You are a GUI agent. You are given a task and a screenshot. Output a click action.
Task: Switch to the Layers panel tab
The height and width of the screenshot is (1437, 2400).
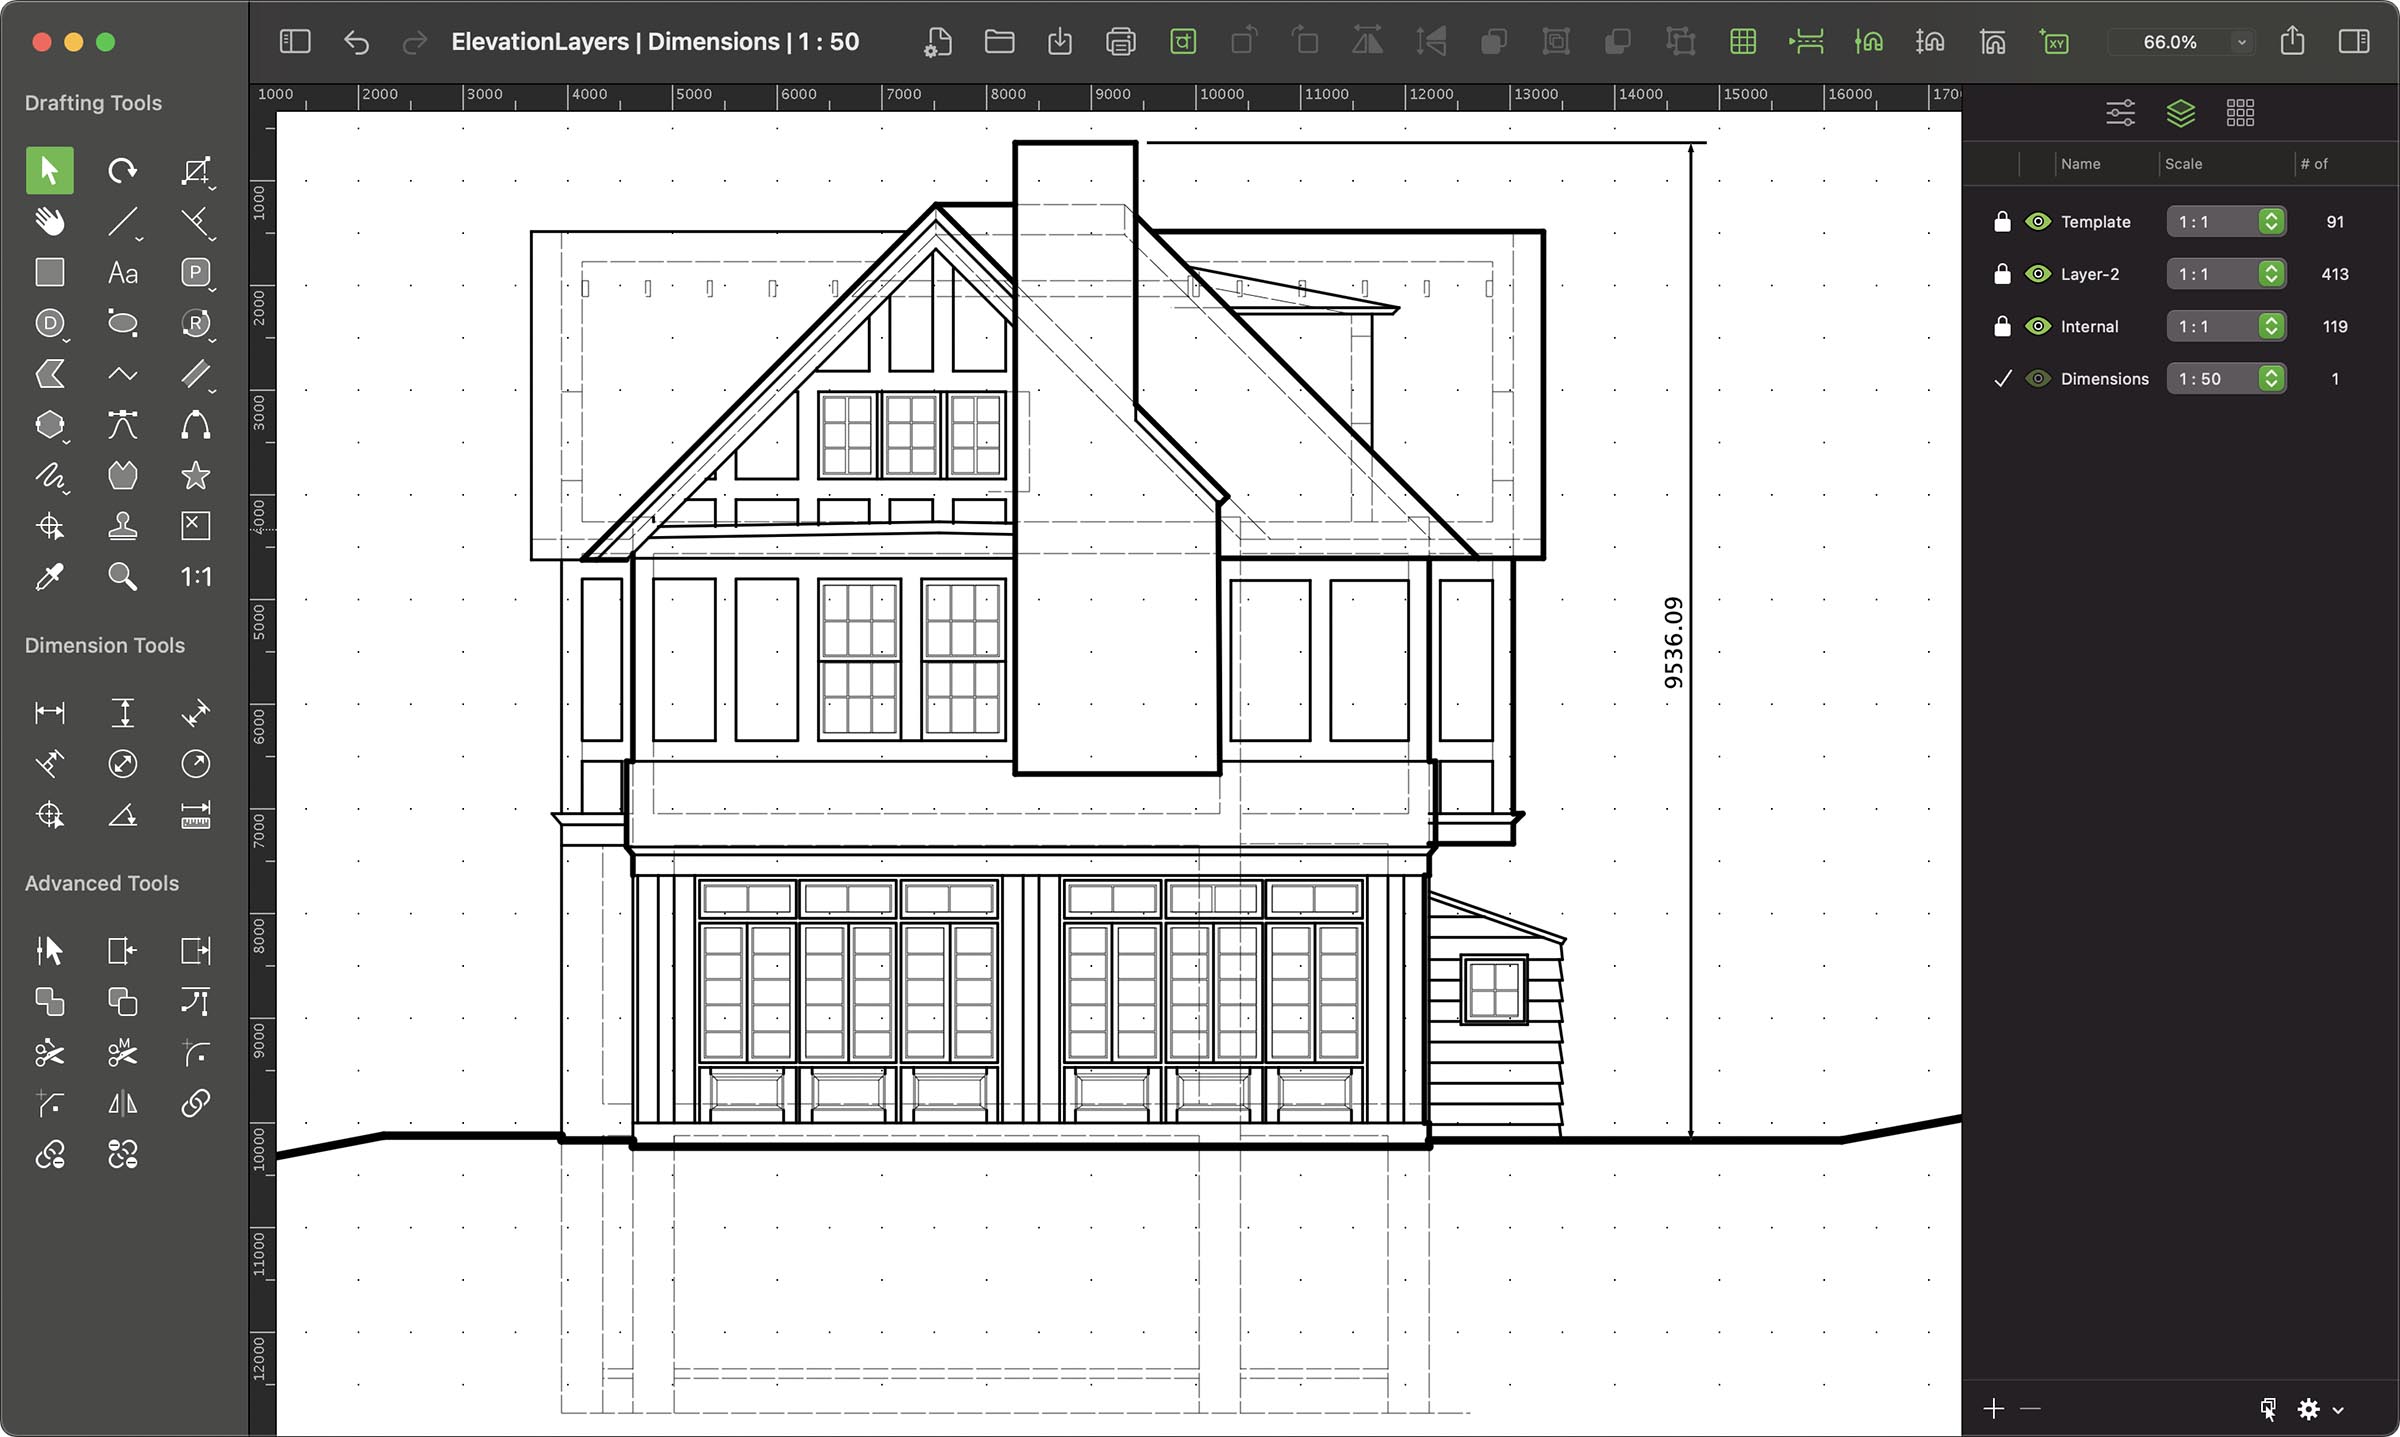click(x=2180, y=113)
